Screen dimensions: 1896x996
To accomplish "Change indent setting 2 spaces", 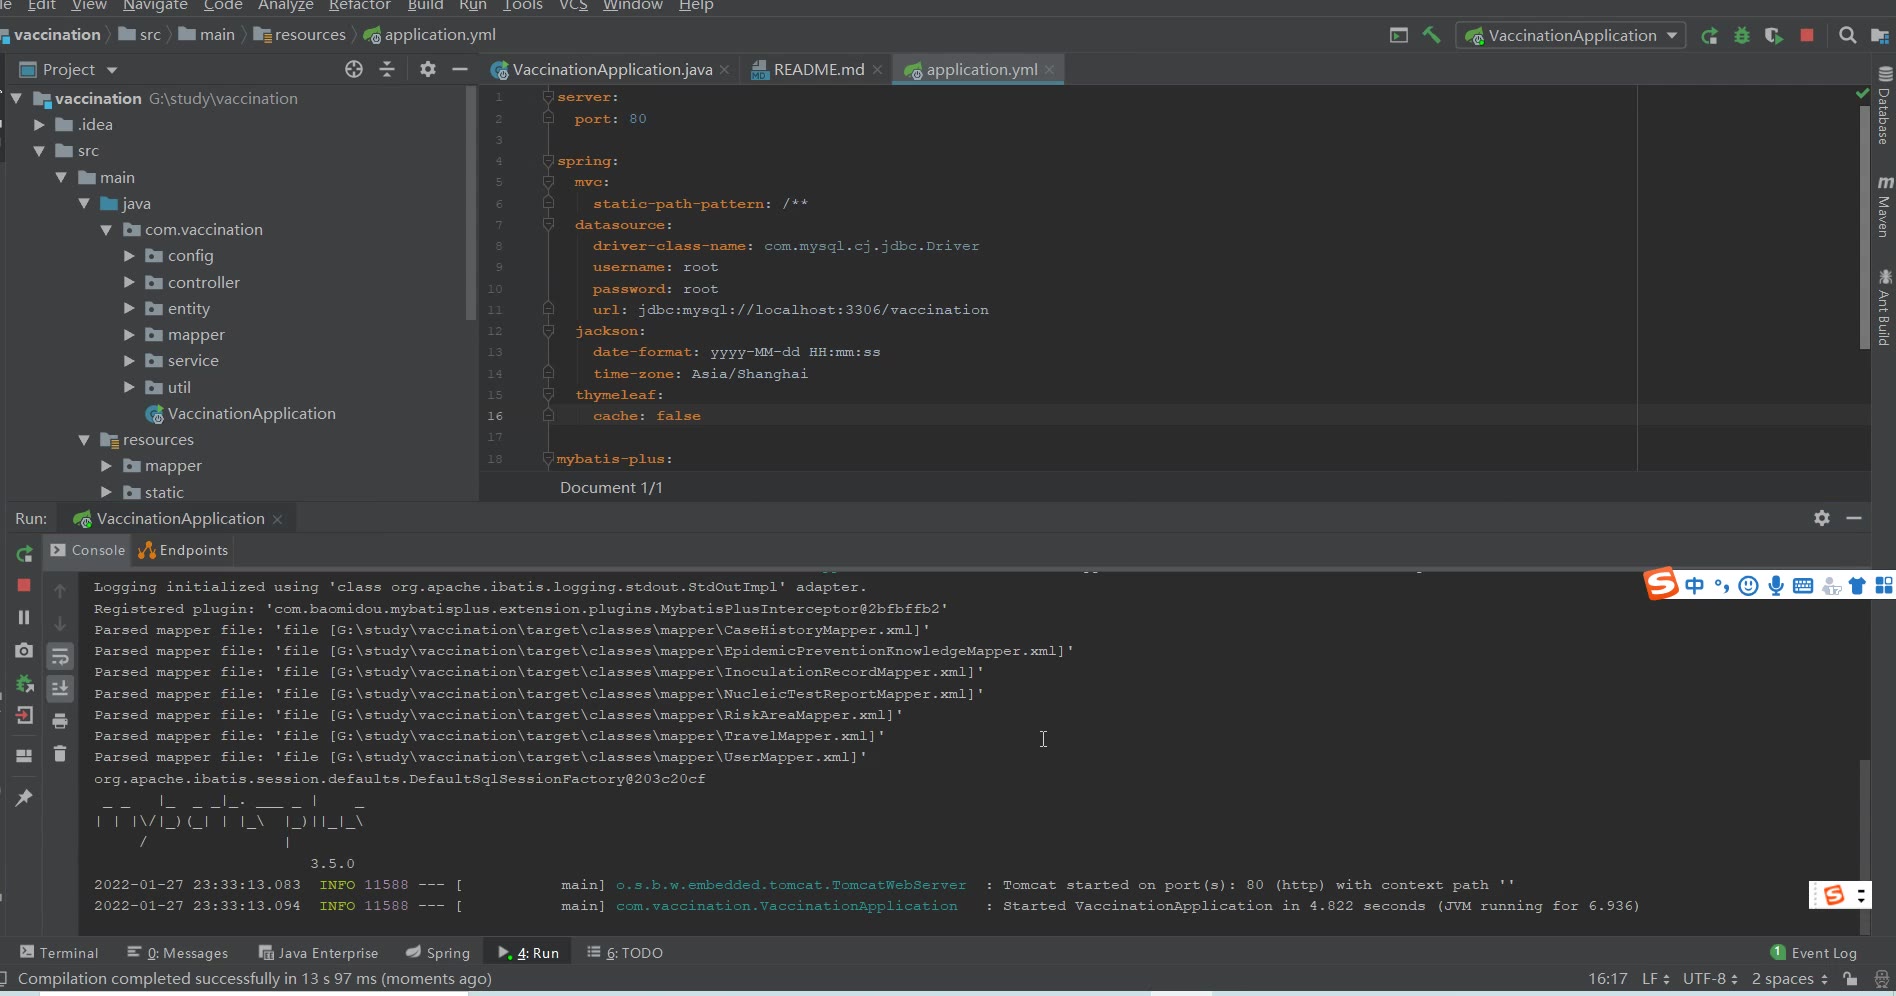I will point(1789,979).
